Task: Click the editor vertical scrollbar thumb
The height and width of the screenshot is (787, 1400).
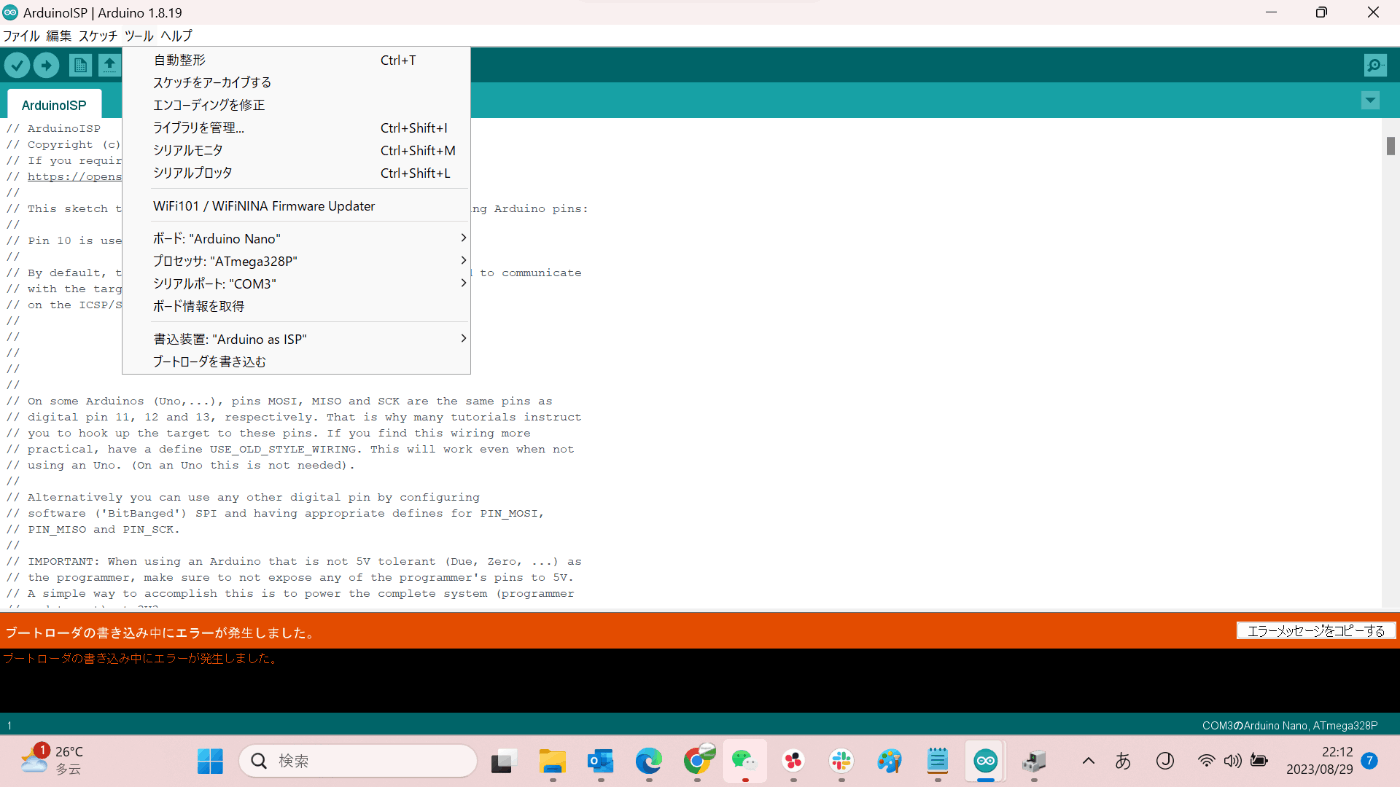Action: coord(1390,145)
